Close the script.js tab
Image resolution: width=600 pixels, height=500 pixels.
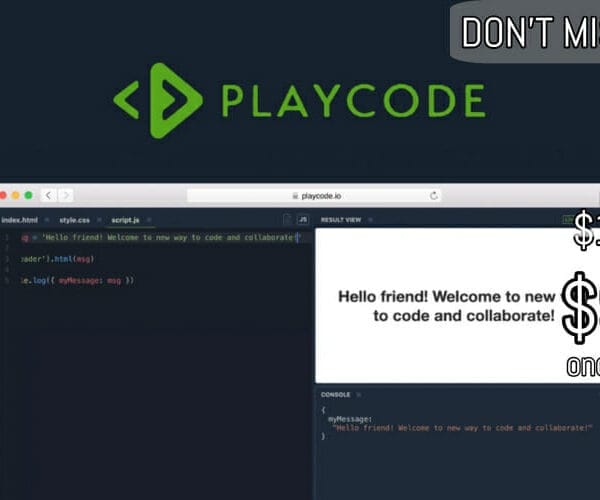[x=149, y=220]
